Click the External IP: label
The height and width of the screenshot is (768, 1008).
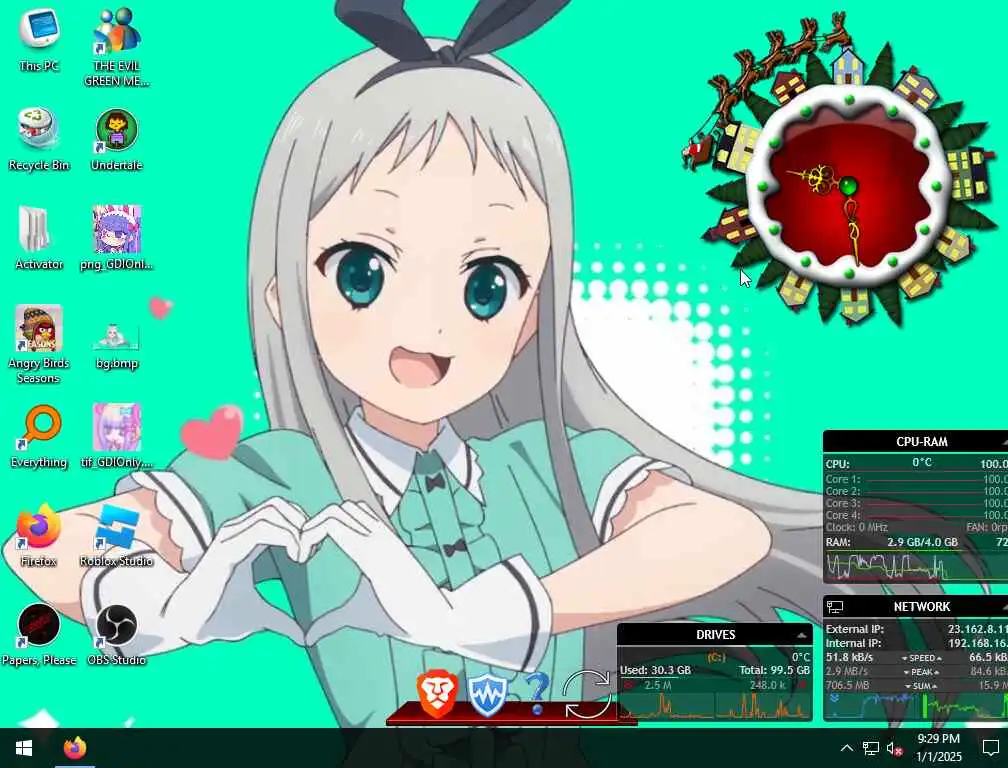tap(854, 629)
